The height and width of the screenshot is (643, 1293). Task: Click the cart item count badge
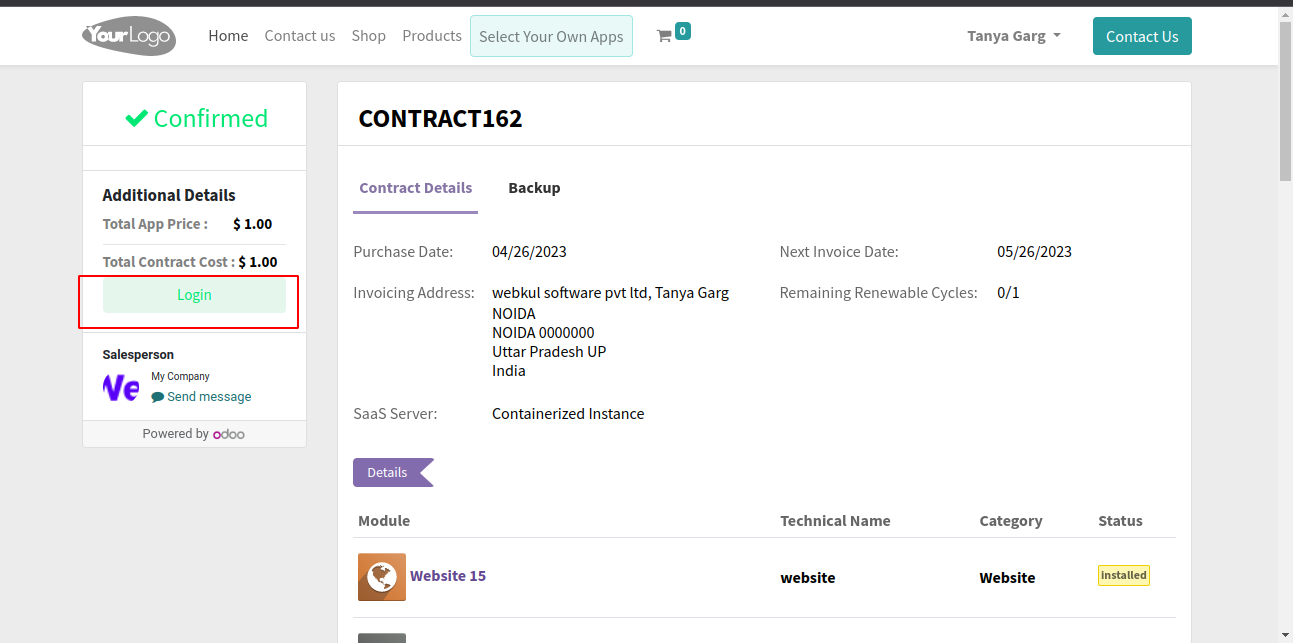(683, 31)
